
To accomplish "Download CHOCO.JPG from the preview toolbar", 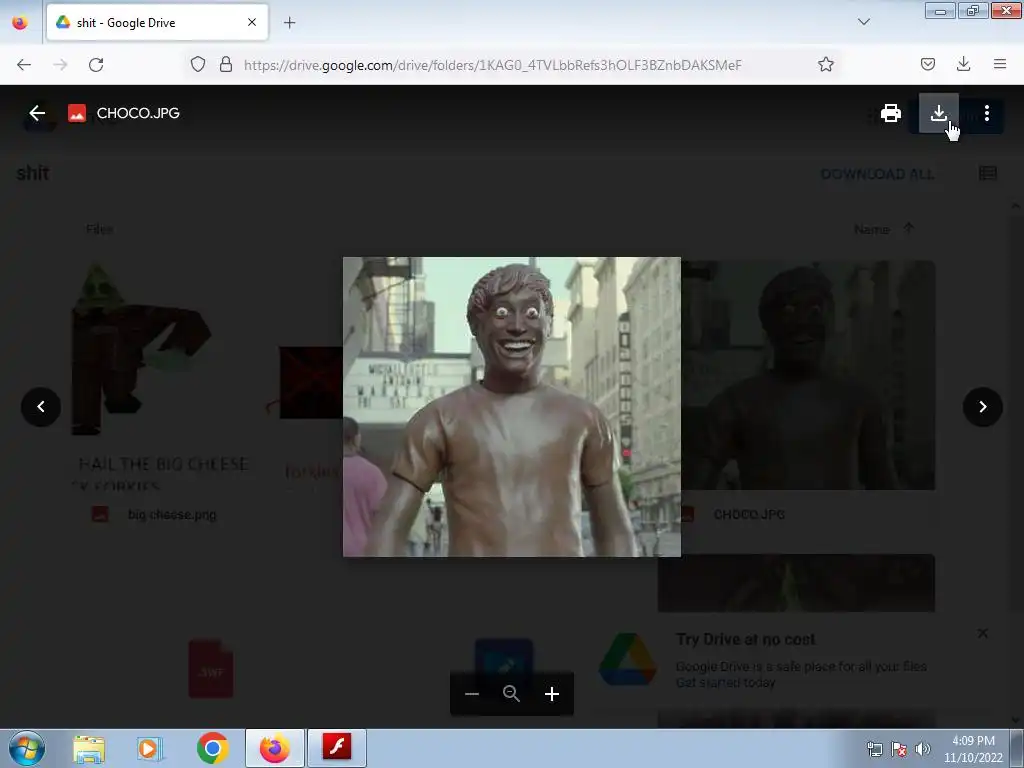I will coord(938,113).
